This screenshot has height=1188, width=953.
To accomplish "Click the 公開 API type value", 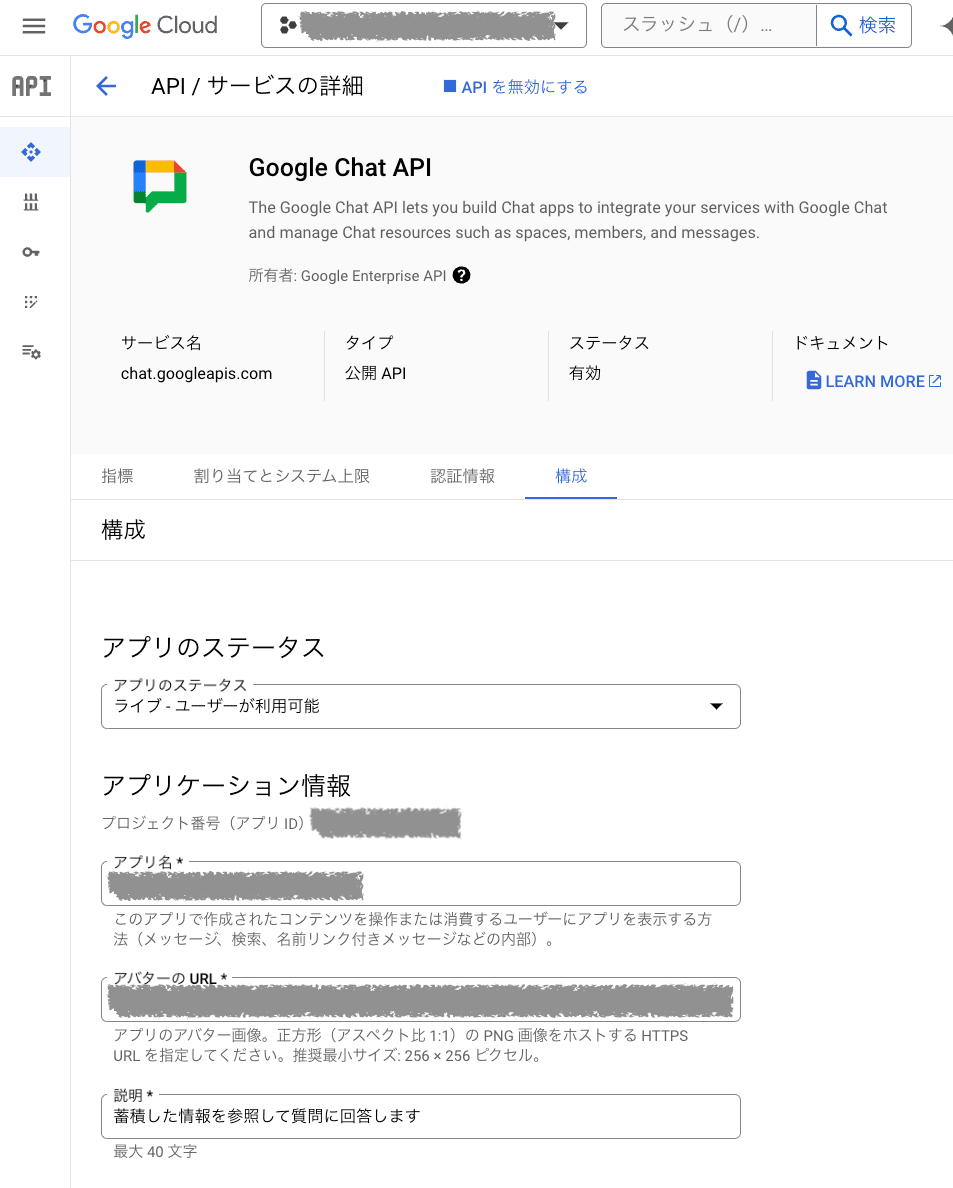I will [376, 374].
